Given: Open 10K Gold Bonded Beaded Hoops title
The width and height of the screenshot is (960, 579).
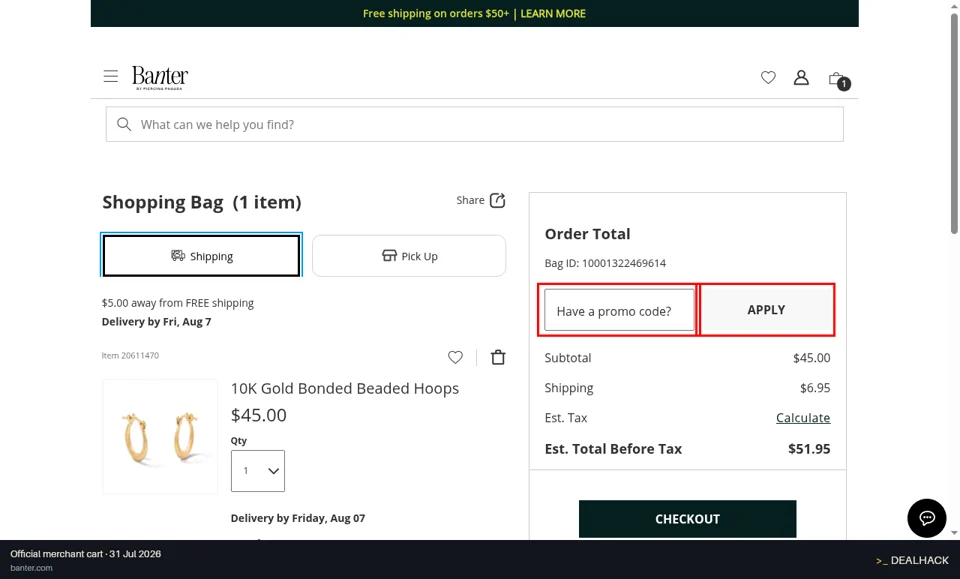Looking at the screenshot, I should coord(345,389).
